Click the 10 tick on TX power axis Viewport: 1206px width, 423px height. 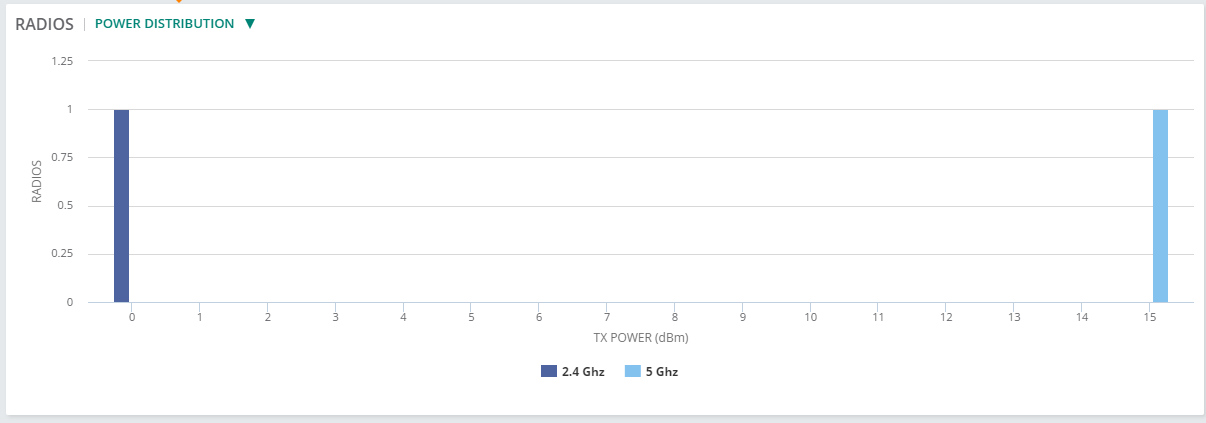(x=810, y=317)
